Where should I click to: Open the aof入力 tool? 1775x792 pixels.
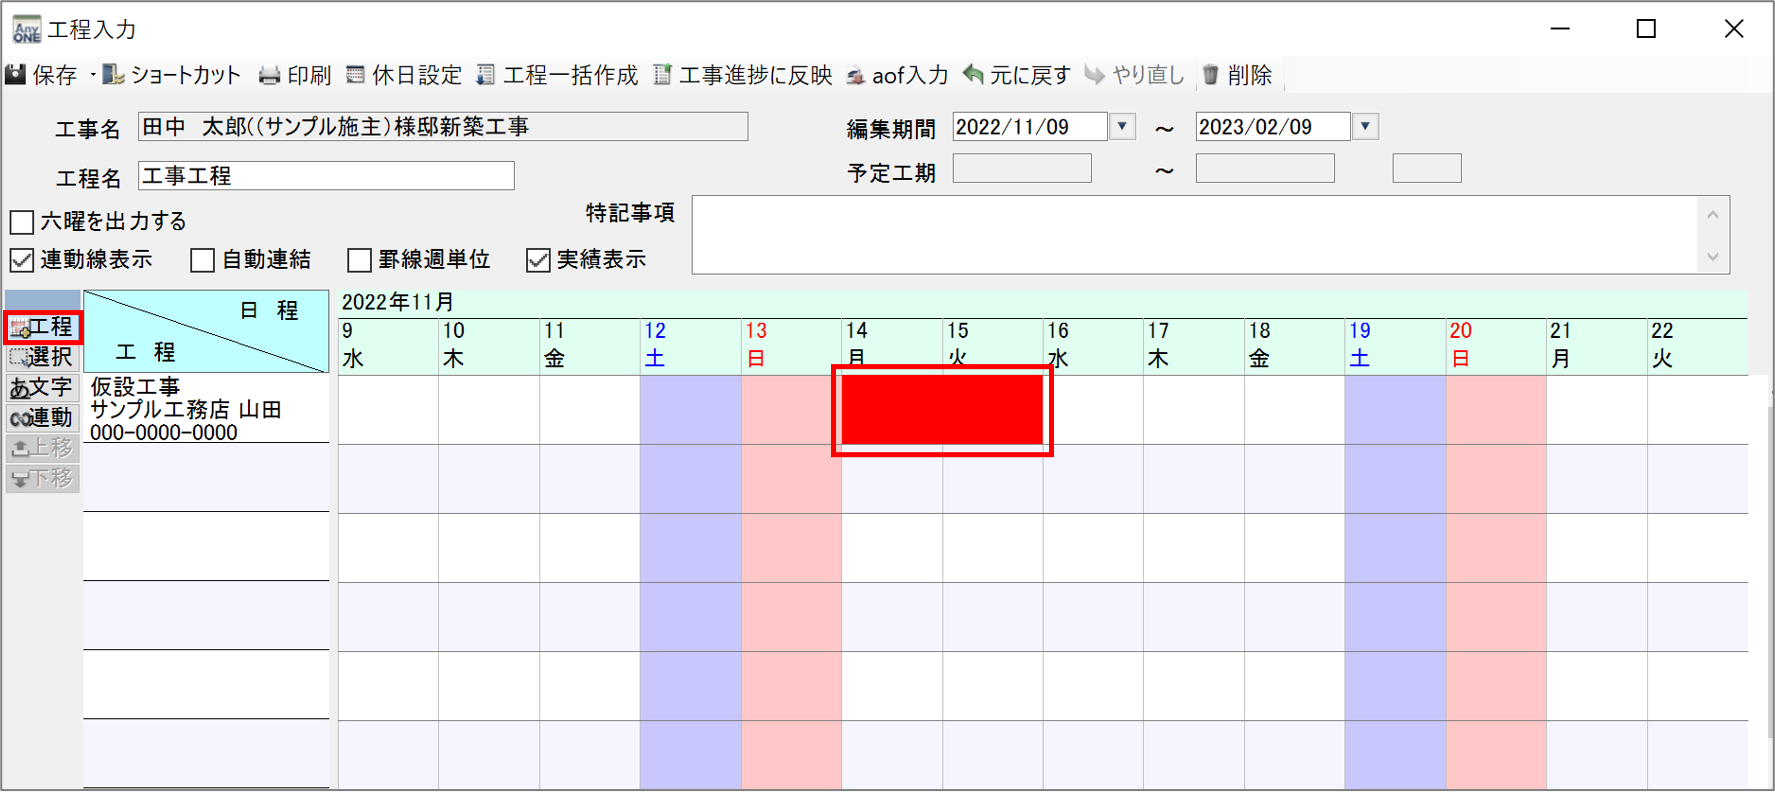pos(856,76)
